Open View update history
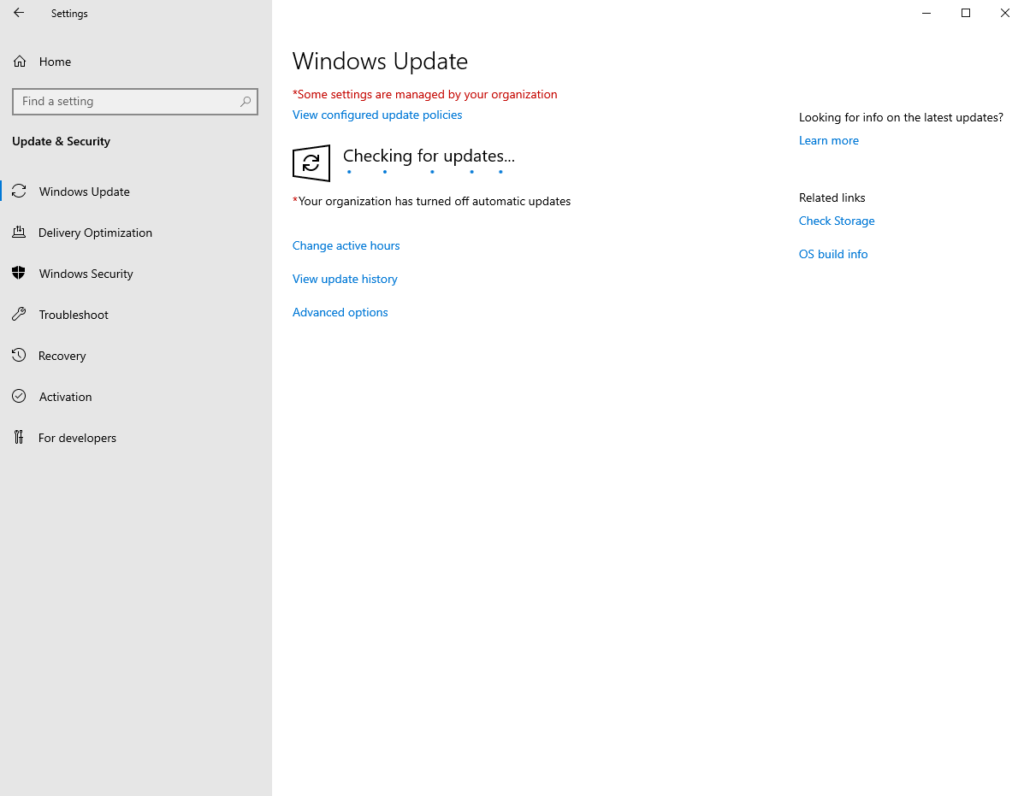Viewport: 1024px width, 796px height. tap(345, 279)
